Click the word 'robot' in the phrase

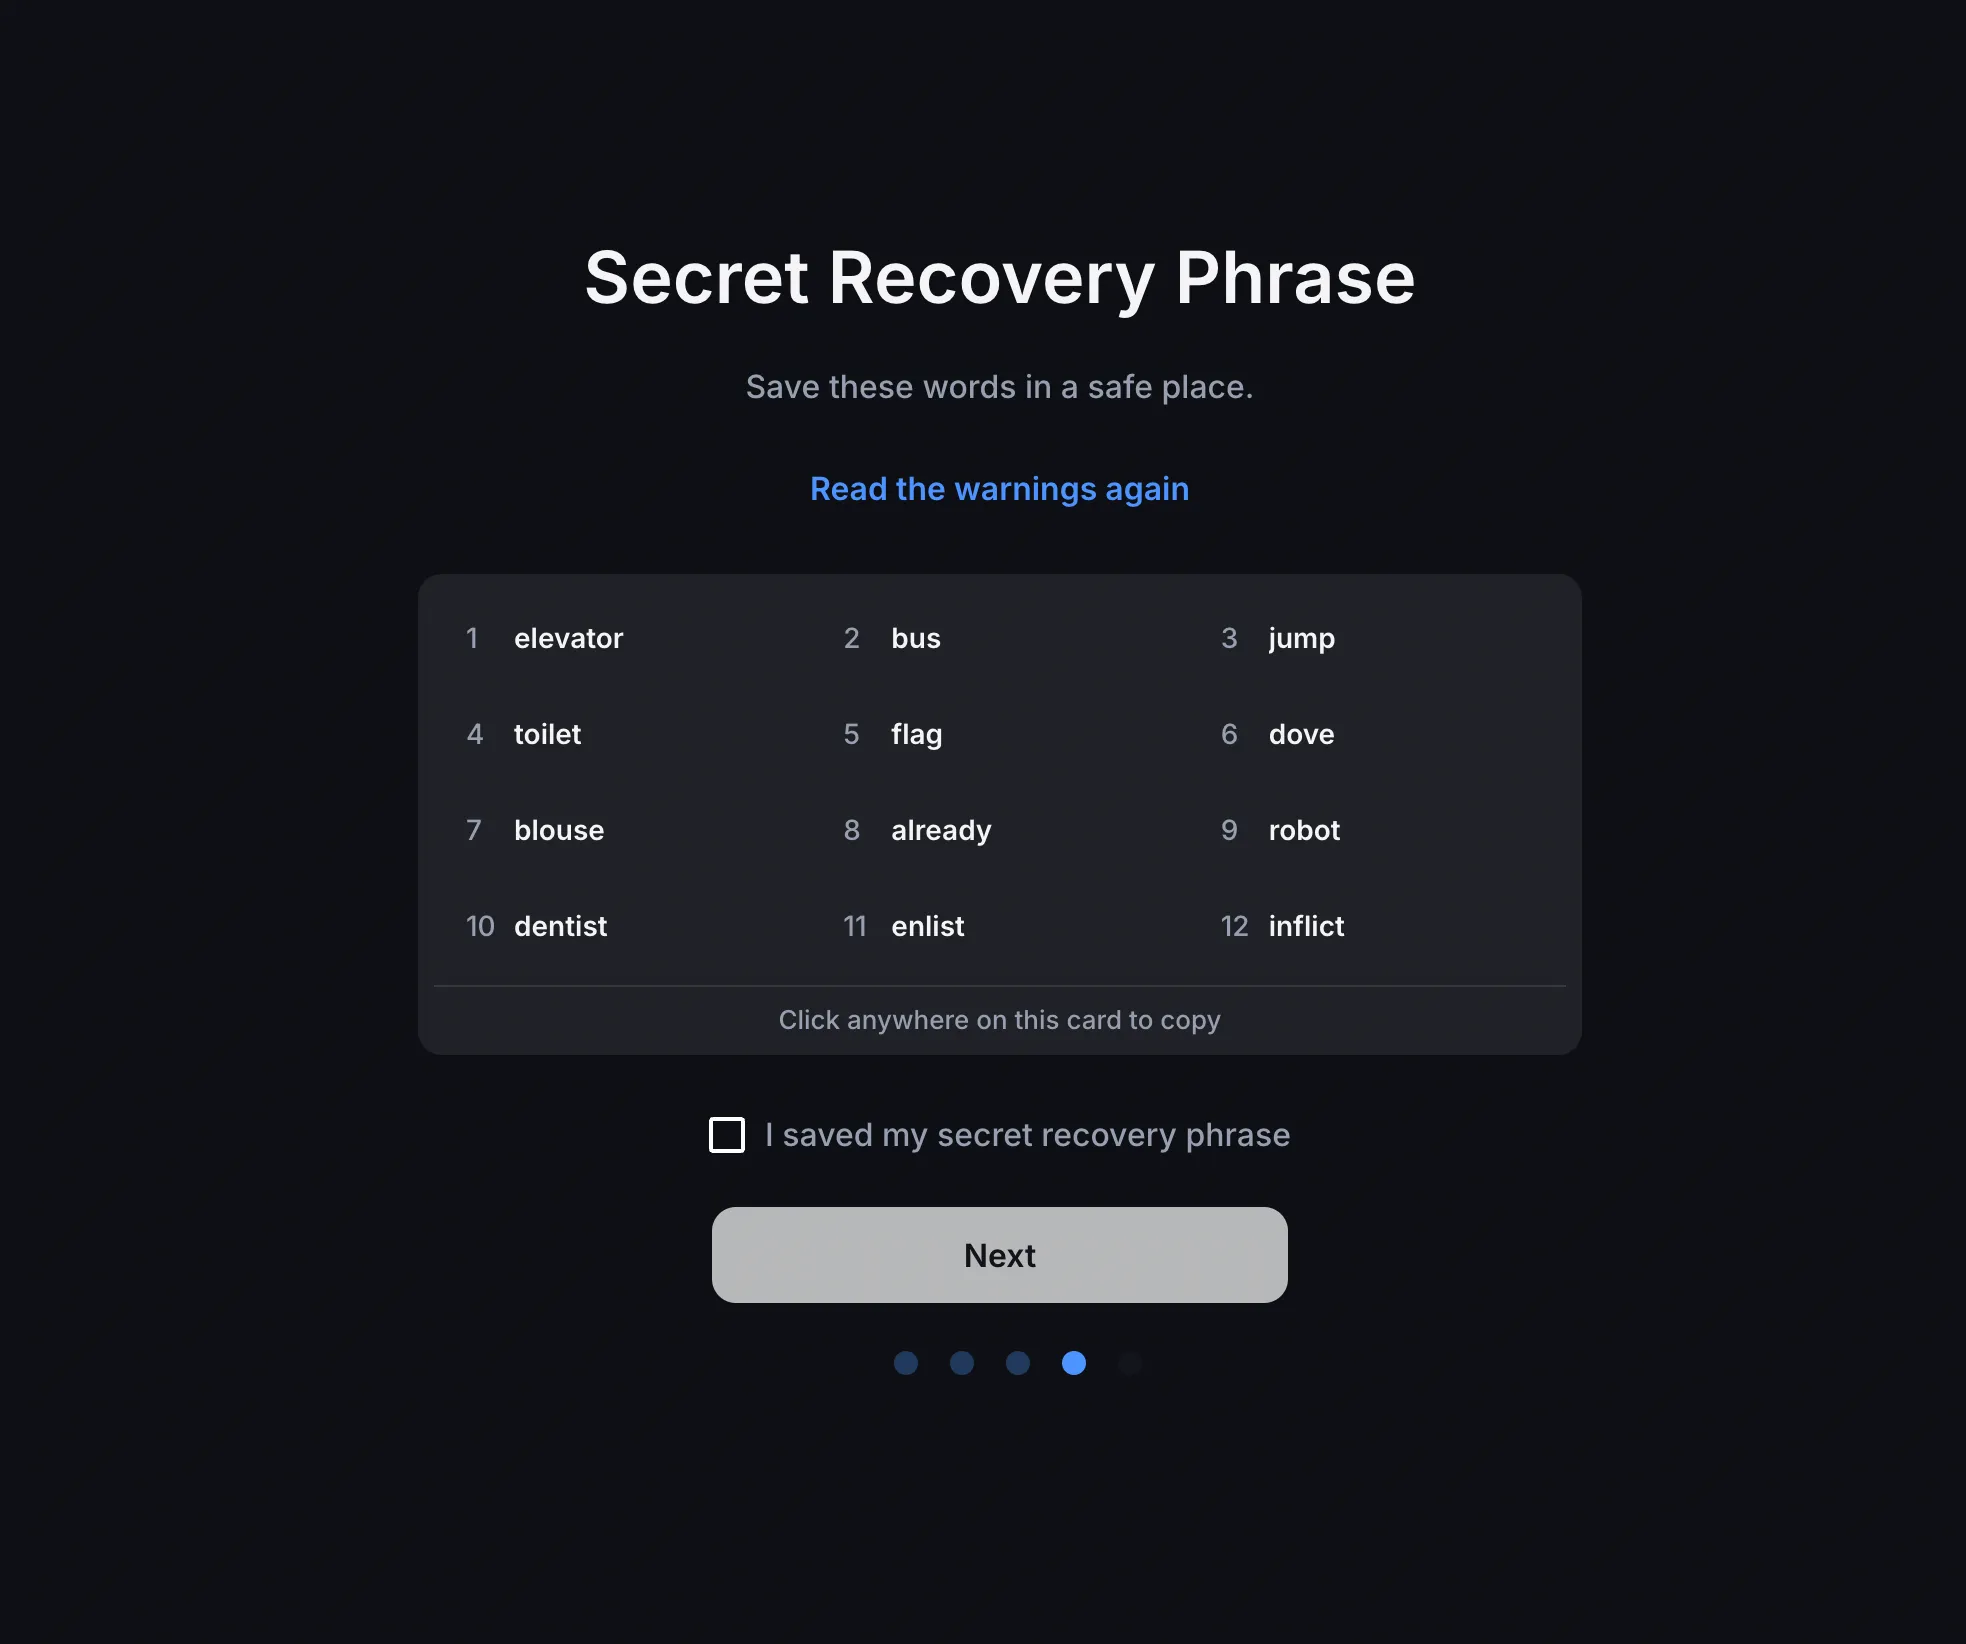pos(1304,830)
